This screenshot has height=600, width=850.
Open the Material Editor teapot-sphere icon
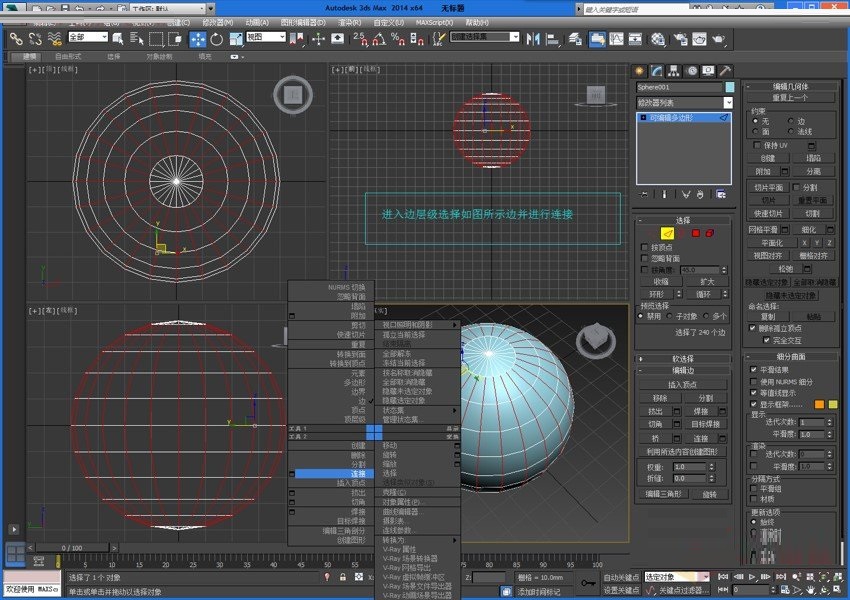[x=658, y=39]
